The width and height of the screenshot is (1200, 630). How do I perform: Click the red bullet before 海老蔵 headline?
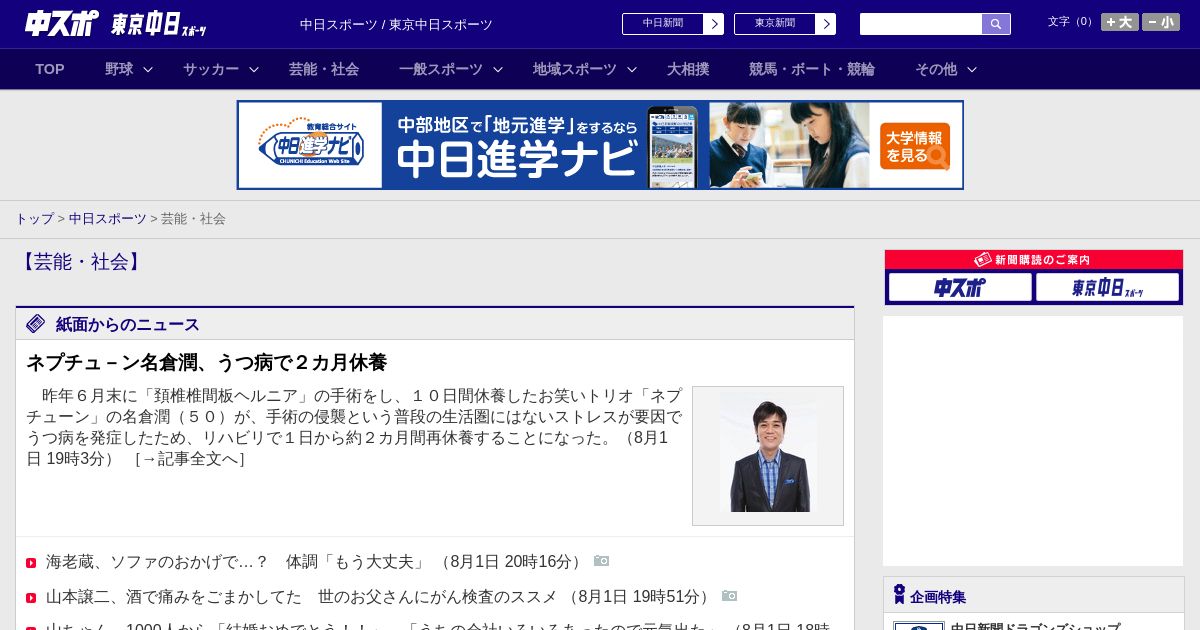31,563
